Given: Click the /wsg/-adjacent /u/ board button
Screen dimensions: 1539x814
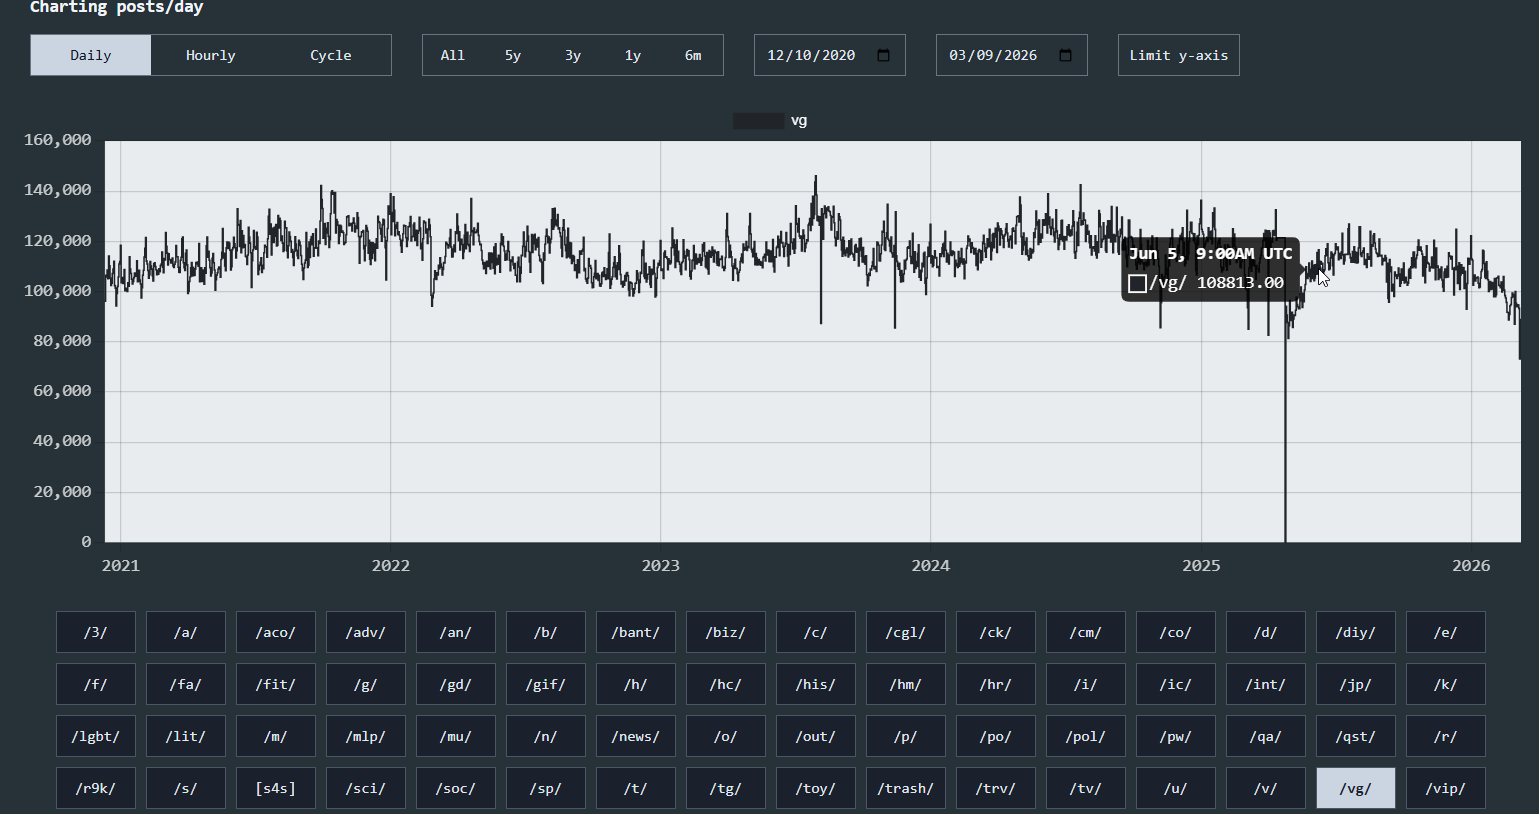Looking at the screenshot, I should coord(1176,788).
